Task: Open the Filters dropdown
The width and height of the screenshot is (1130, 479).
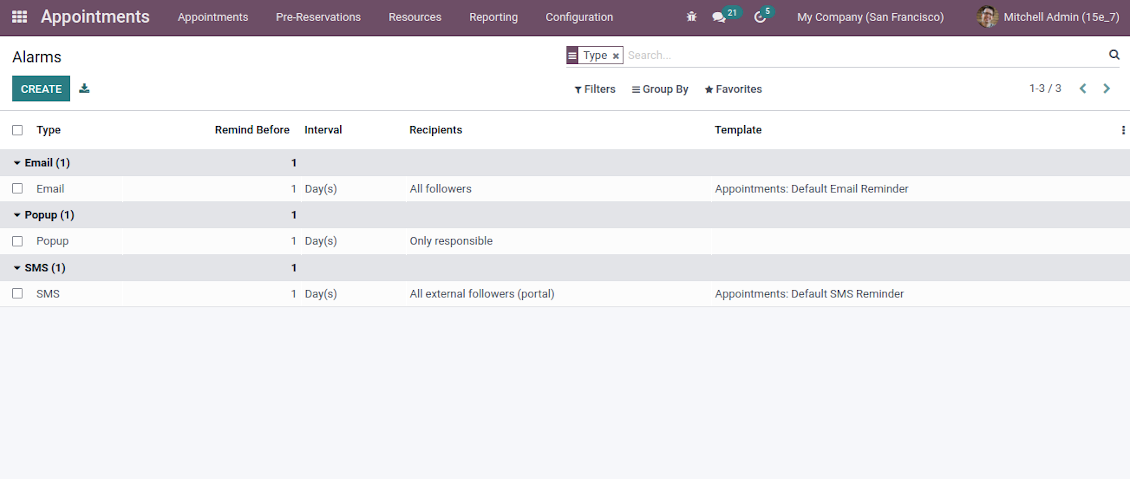Action: tap(595, 89)
